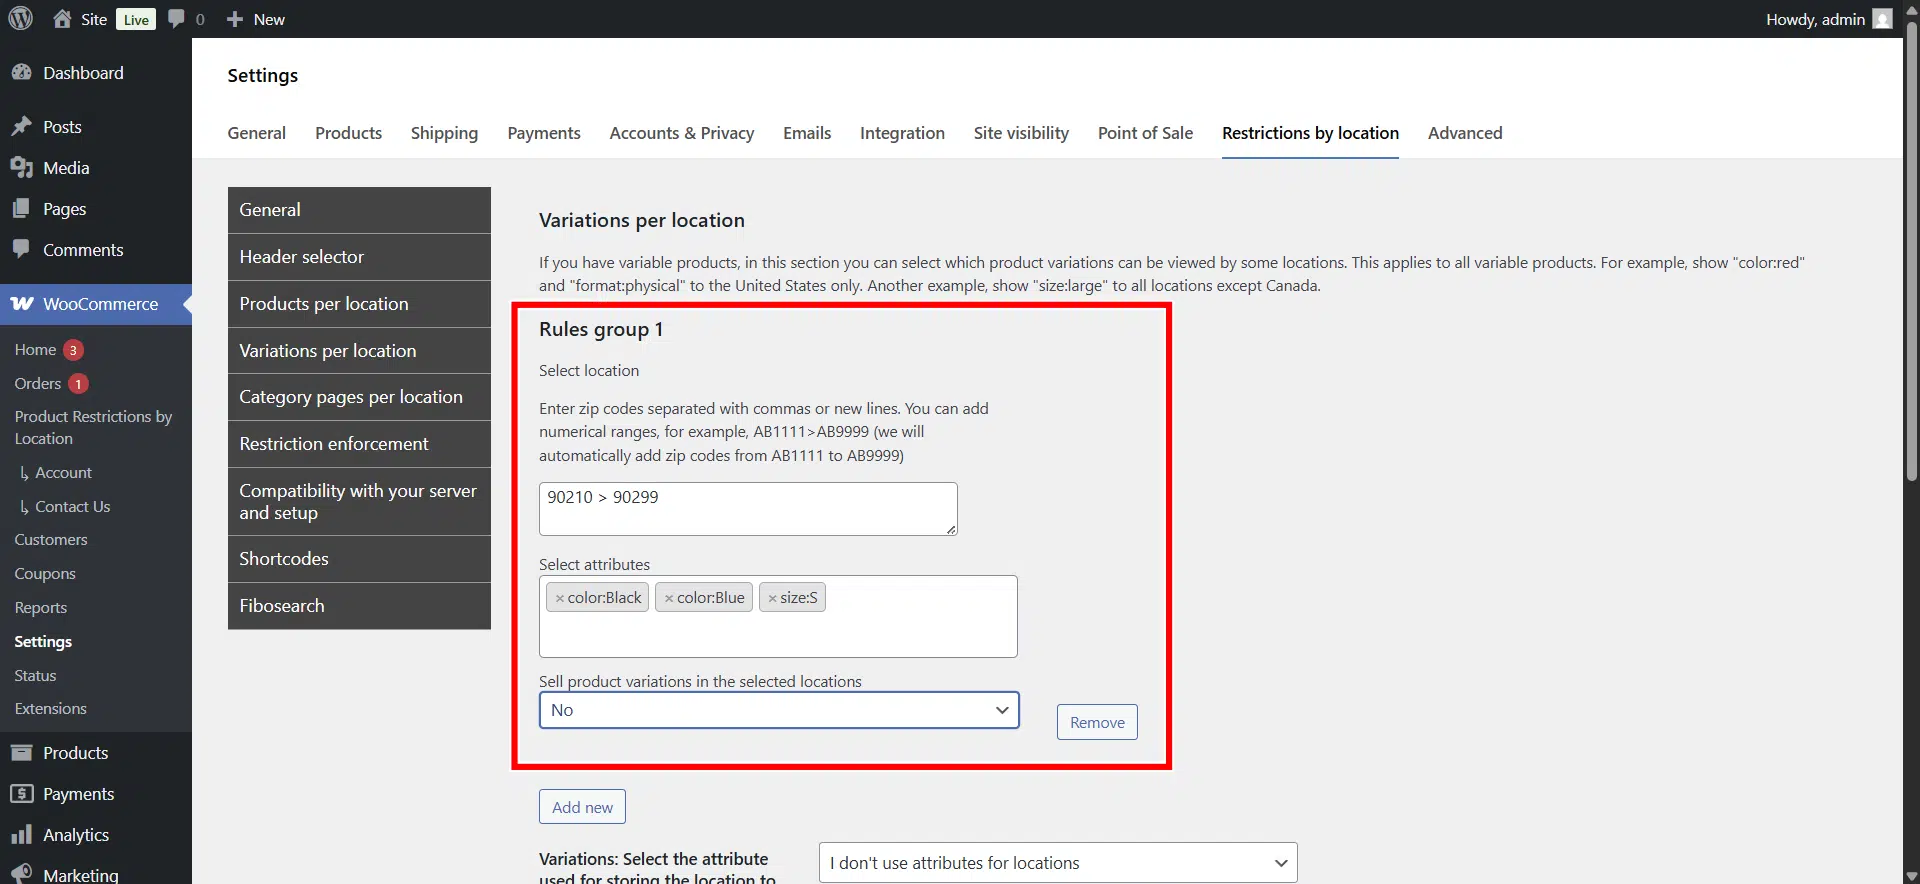The image size is (1920, 884).
Task: Open the Sell product variations dropdown
Action: click(x=778, y=710)
